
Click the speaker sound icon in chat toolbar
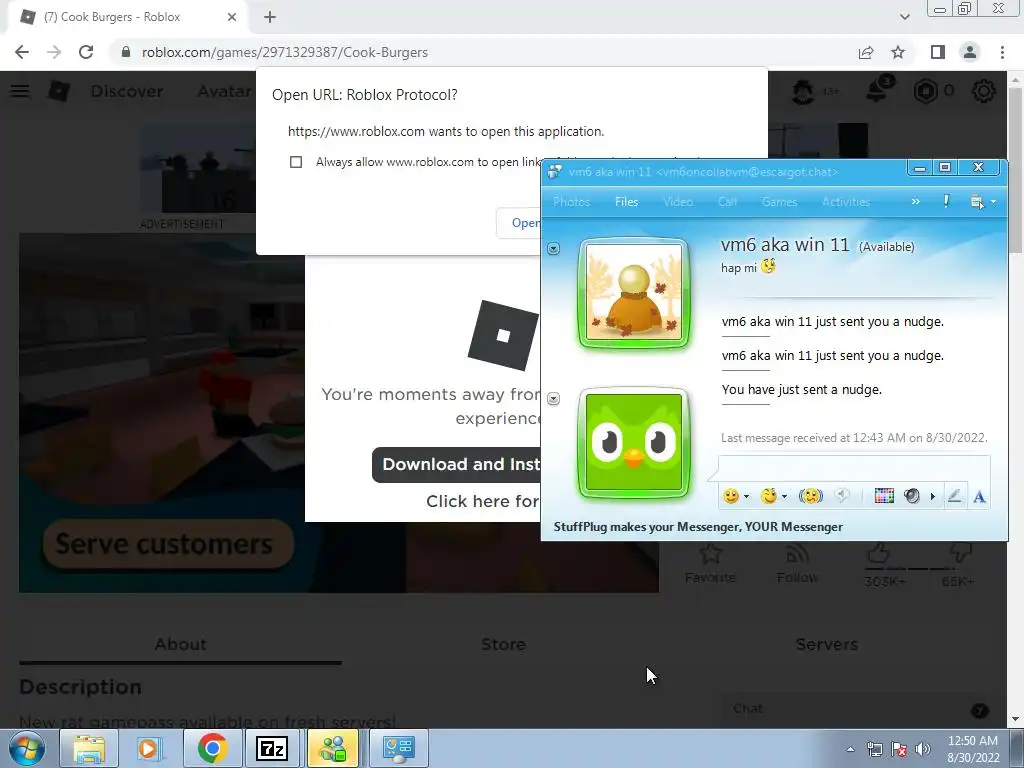912,496
